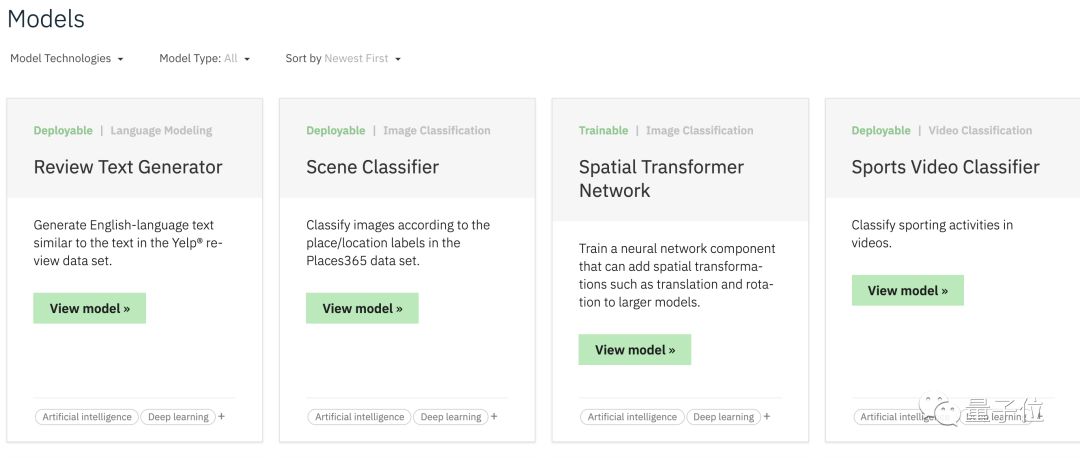Click Deep learning tag on Spatial Transformer card
Viewport: 1080px width, 458px height.
point(723,417)
